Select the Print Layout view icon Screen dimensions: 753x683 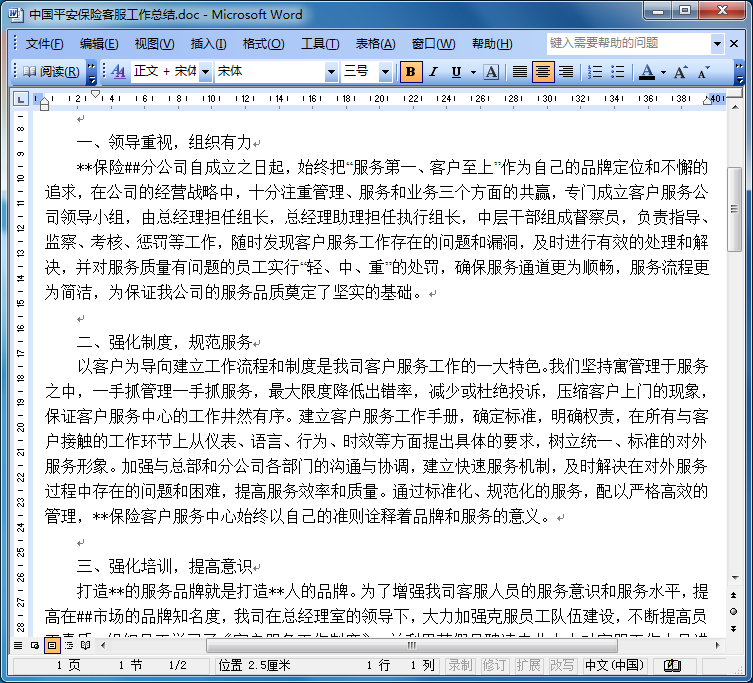coord(52,646)
